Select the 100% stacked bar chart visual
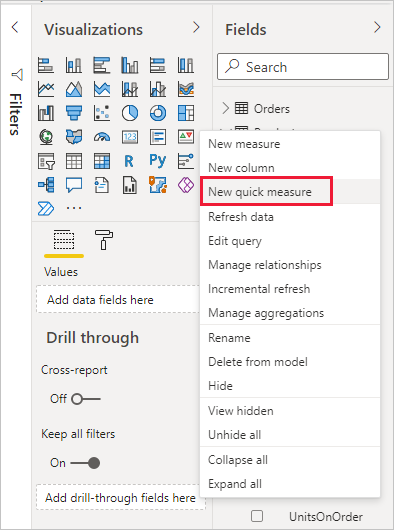This screenshot has height=530, width=394. tap(158, 65)
